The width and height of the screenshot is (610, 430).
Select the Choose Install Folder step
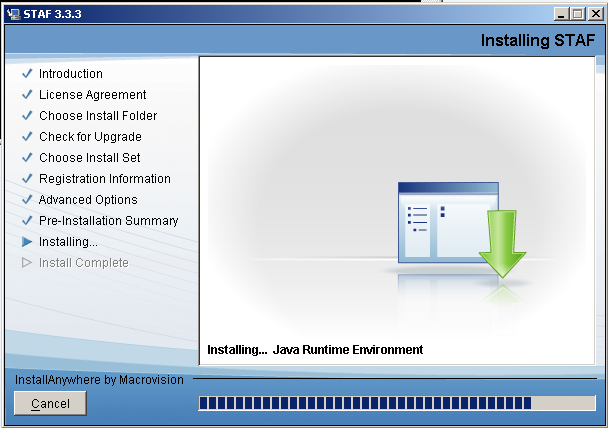(x=97, y=116)
